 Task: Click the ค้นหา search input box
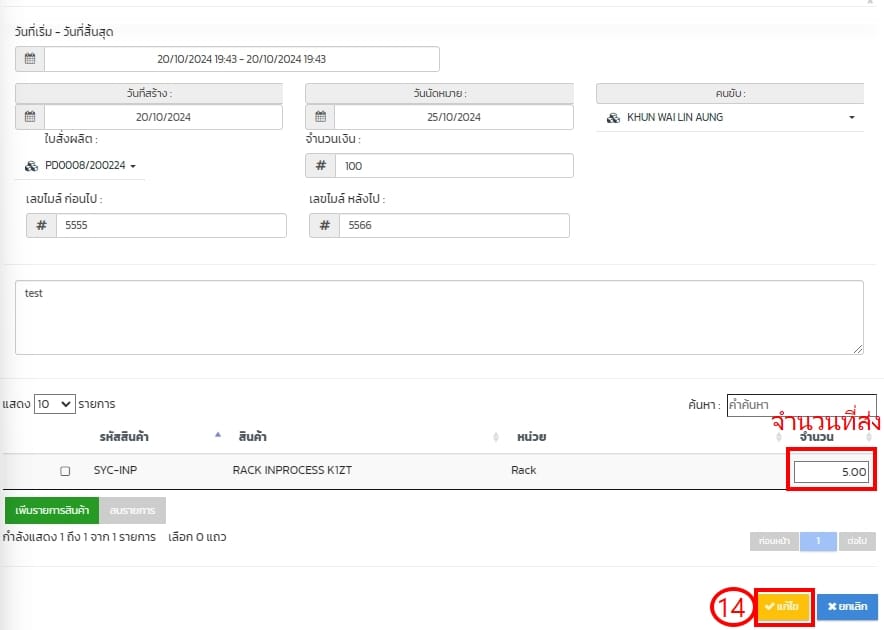(800, 404)
